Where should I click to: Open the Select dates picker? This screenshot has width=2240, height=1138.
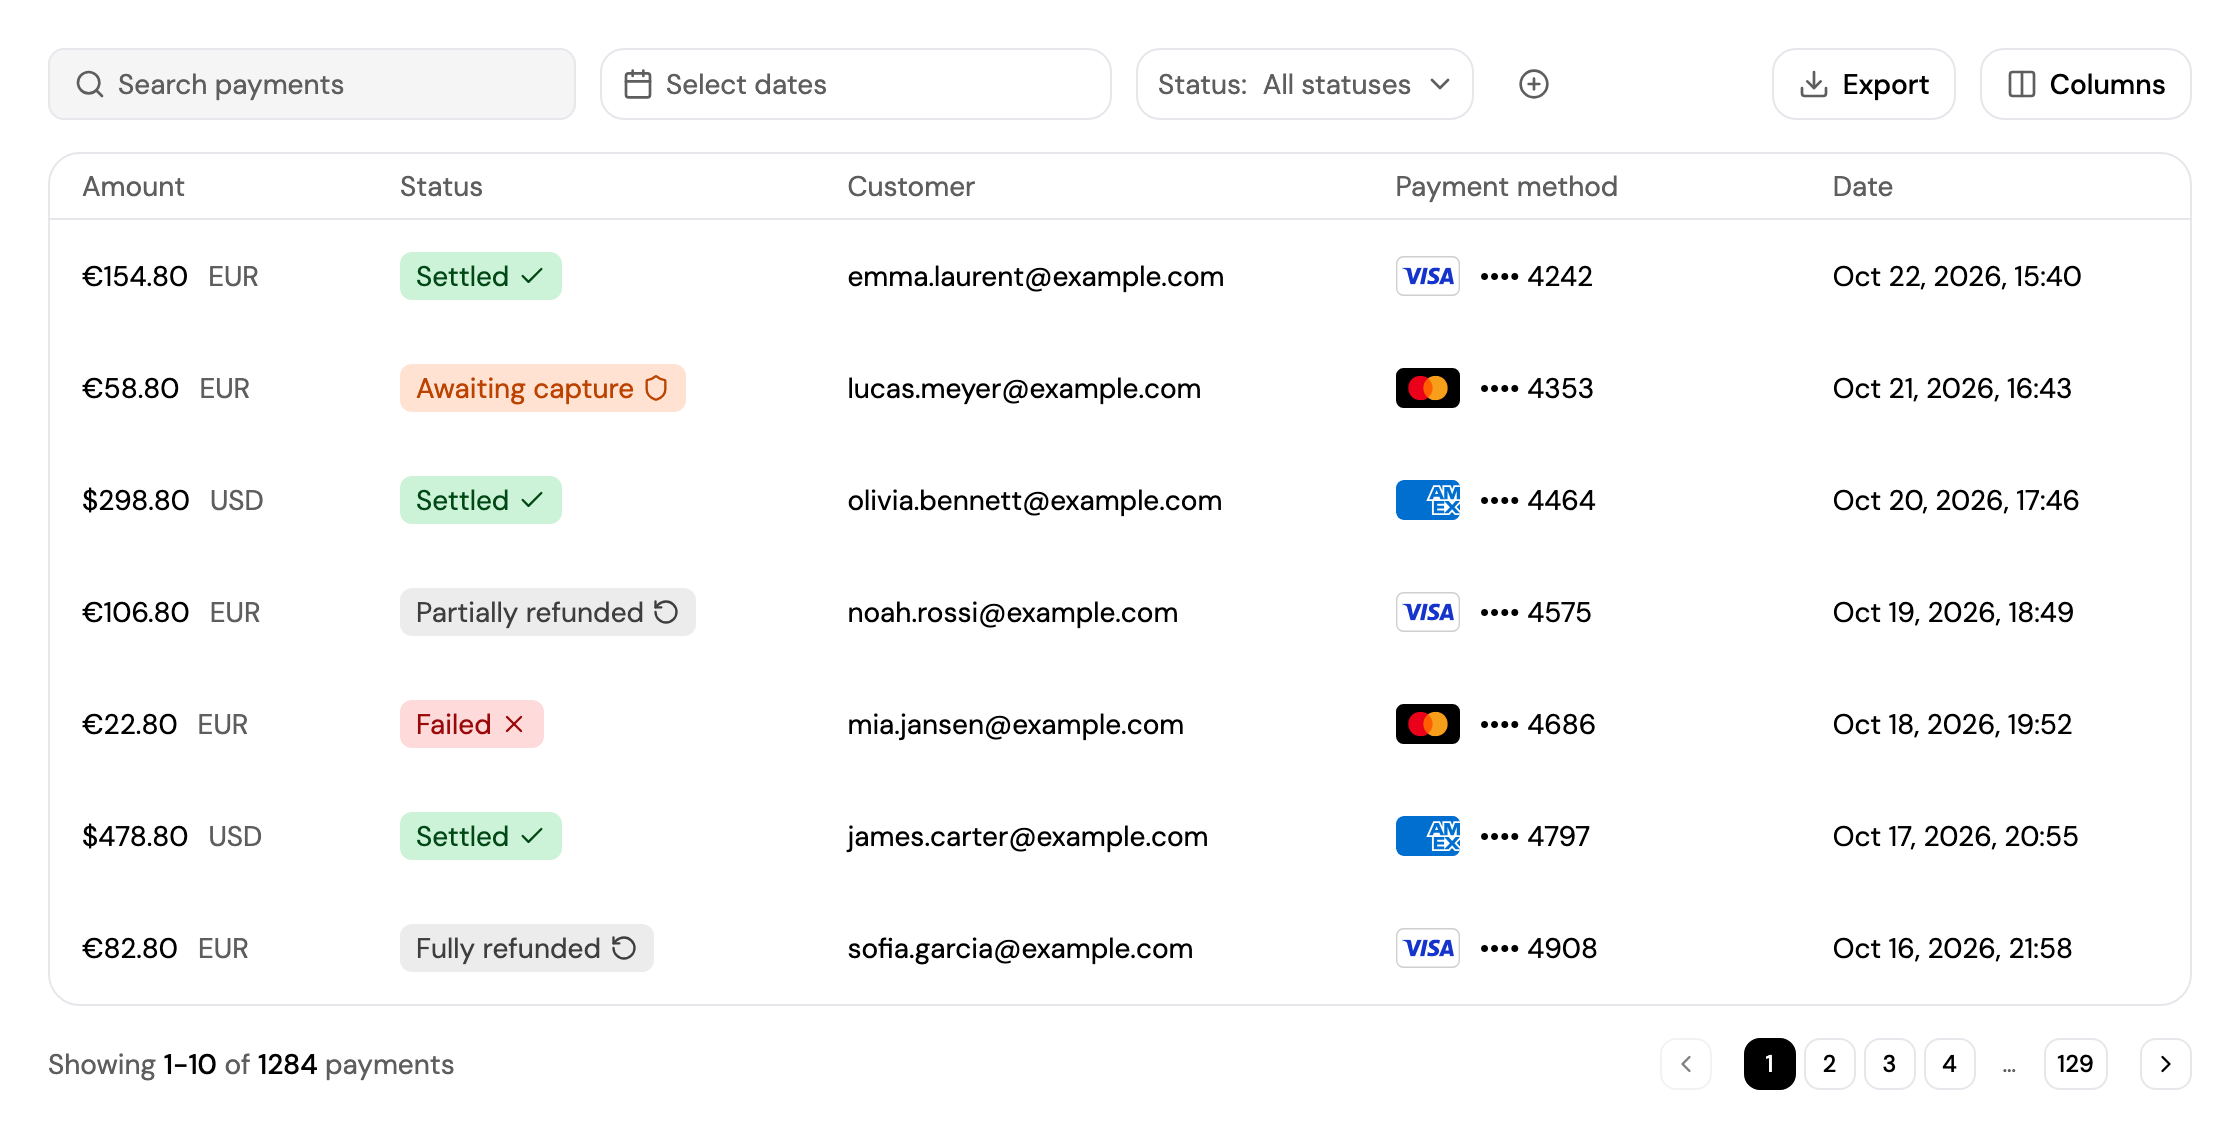(x=856, y=84)
